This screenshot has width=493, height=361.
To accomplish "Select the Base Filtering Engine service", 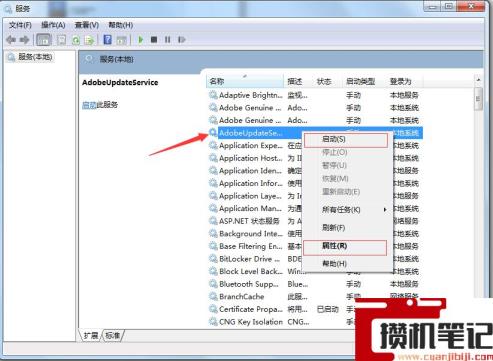I will [x=255, y=246].
